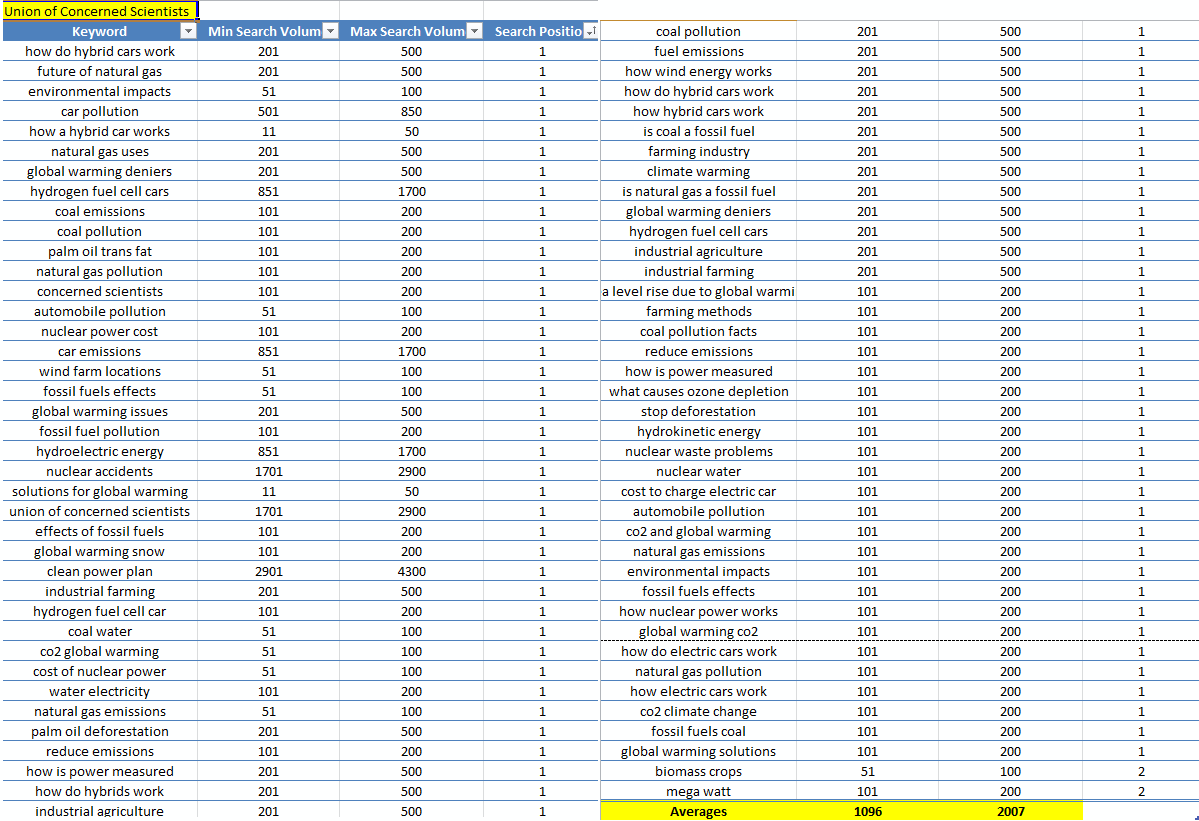Screen dimensions: 1199x821
Task: Select the 'fossil fuels coal' cell
Action: (x=698, y=731)
